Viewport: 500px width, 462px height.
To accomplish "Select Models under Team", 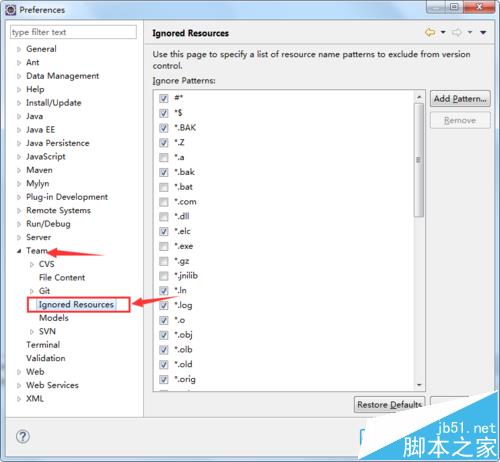I will tap(54, 318).
